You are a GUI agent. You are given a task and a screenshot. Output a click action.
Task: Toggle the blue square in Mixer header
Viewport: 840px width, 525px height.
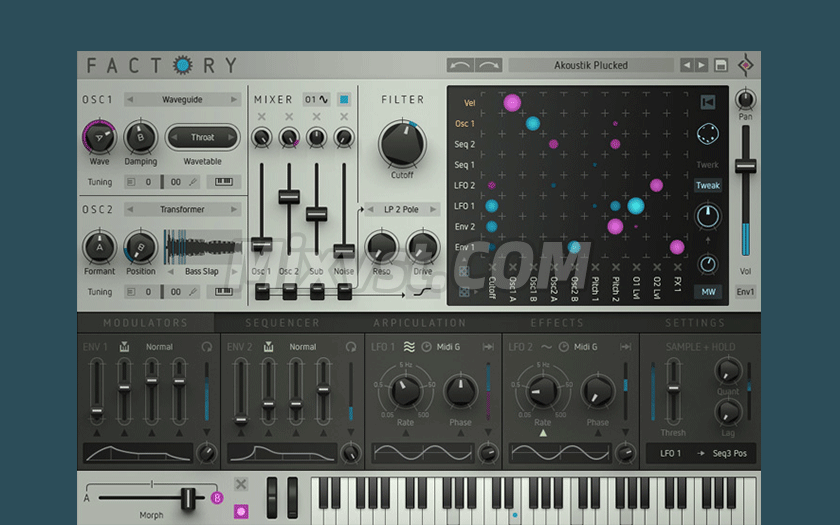coord(343,100)
